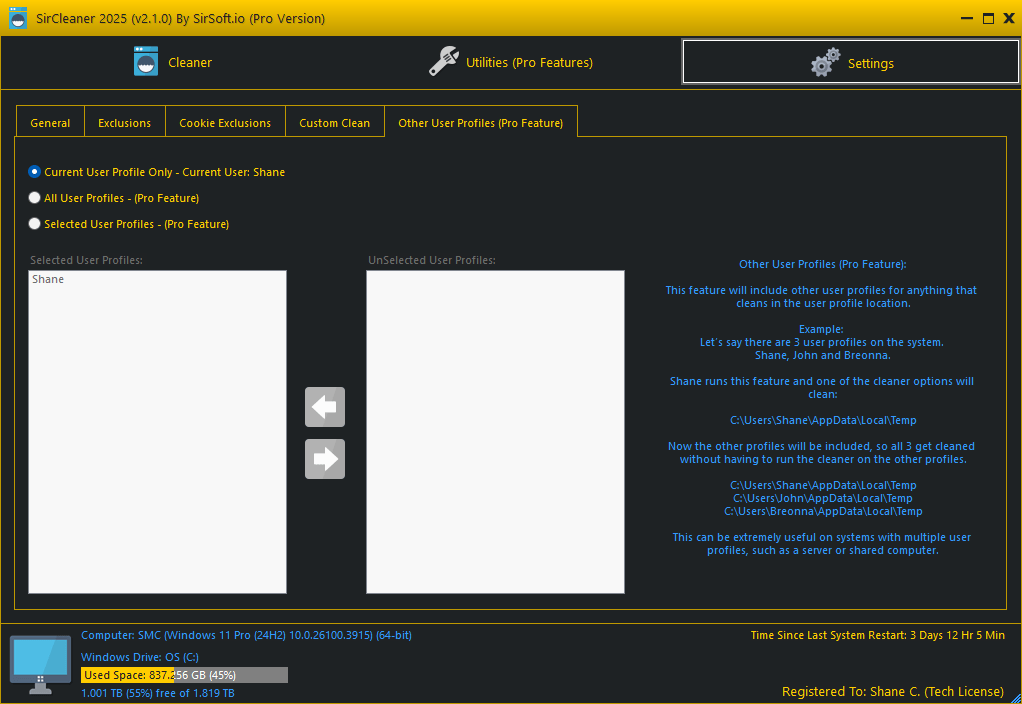Select Other User Profiles (Pro Feature) tab
This screenshot has height=704, width=1022.
point(480,123)
